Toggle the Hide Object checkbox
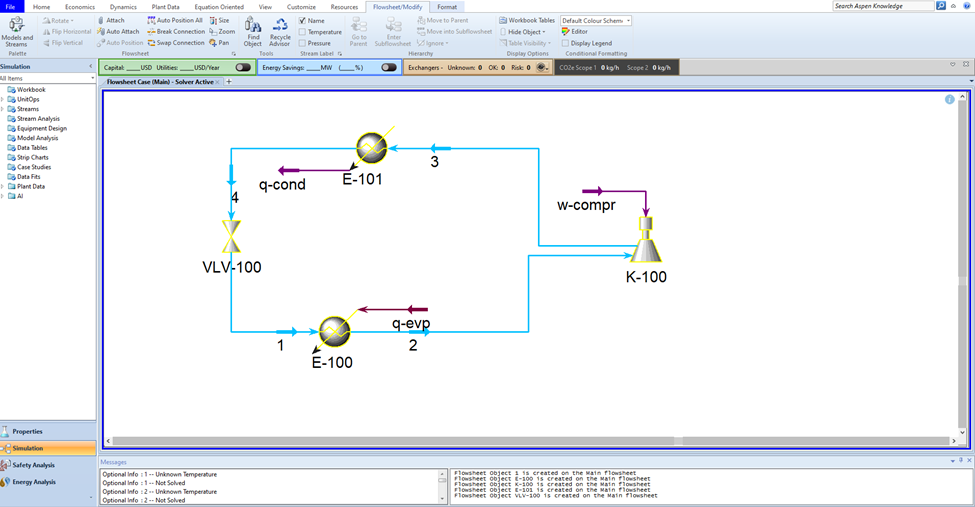The image size is (975, 507). [502, 32]
